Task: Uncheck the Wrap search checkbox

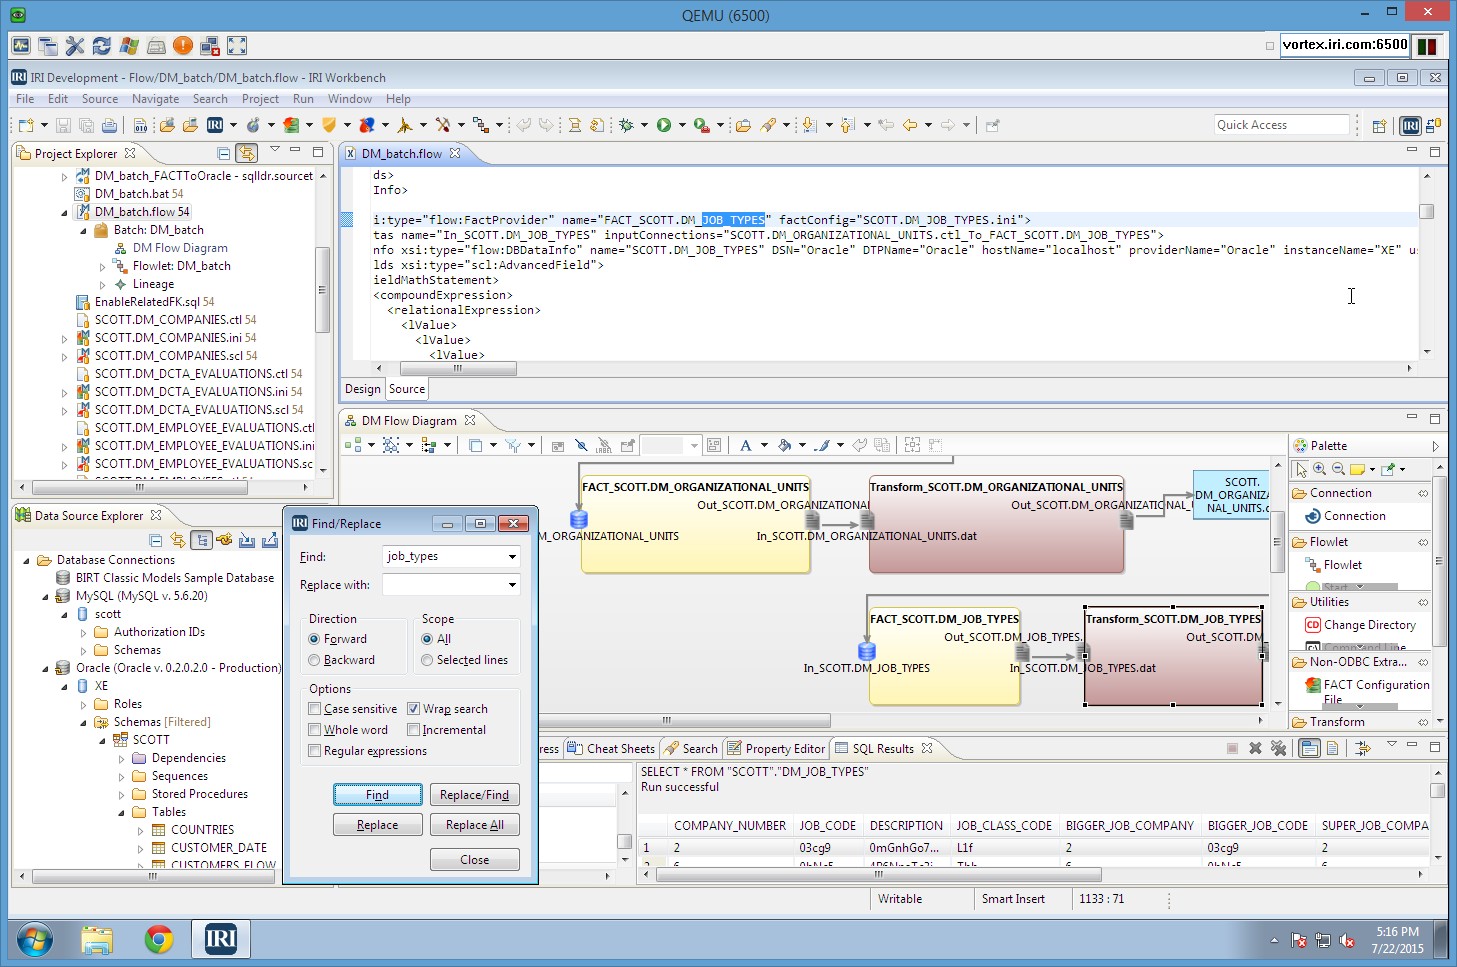Action: [x=413, y=709]
